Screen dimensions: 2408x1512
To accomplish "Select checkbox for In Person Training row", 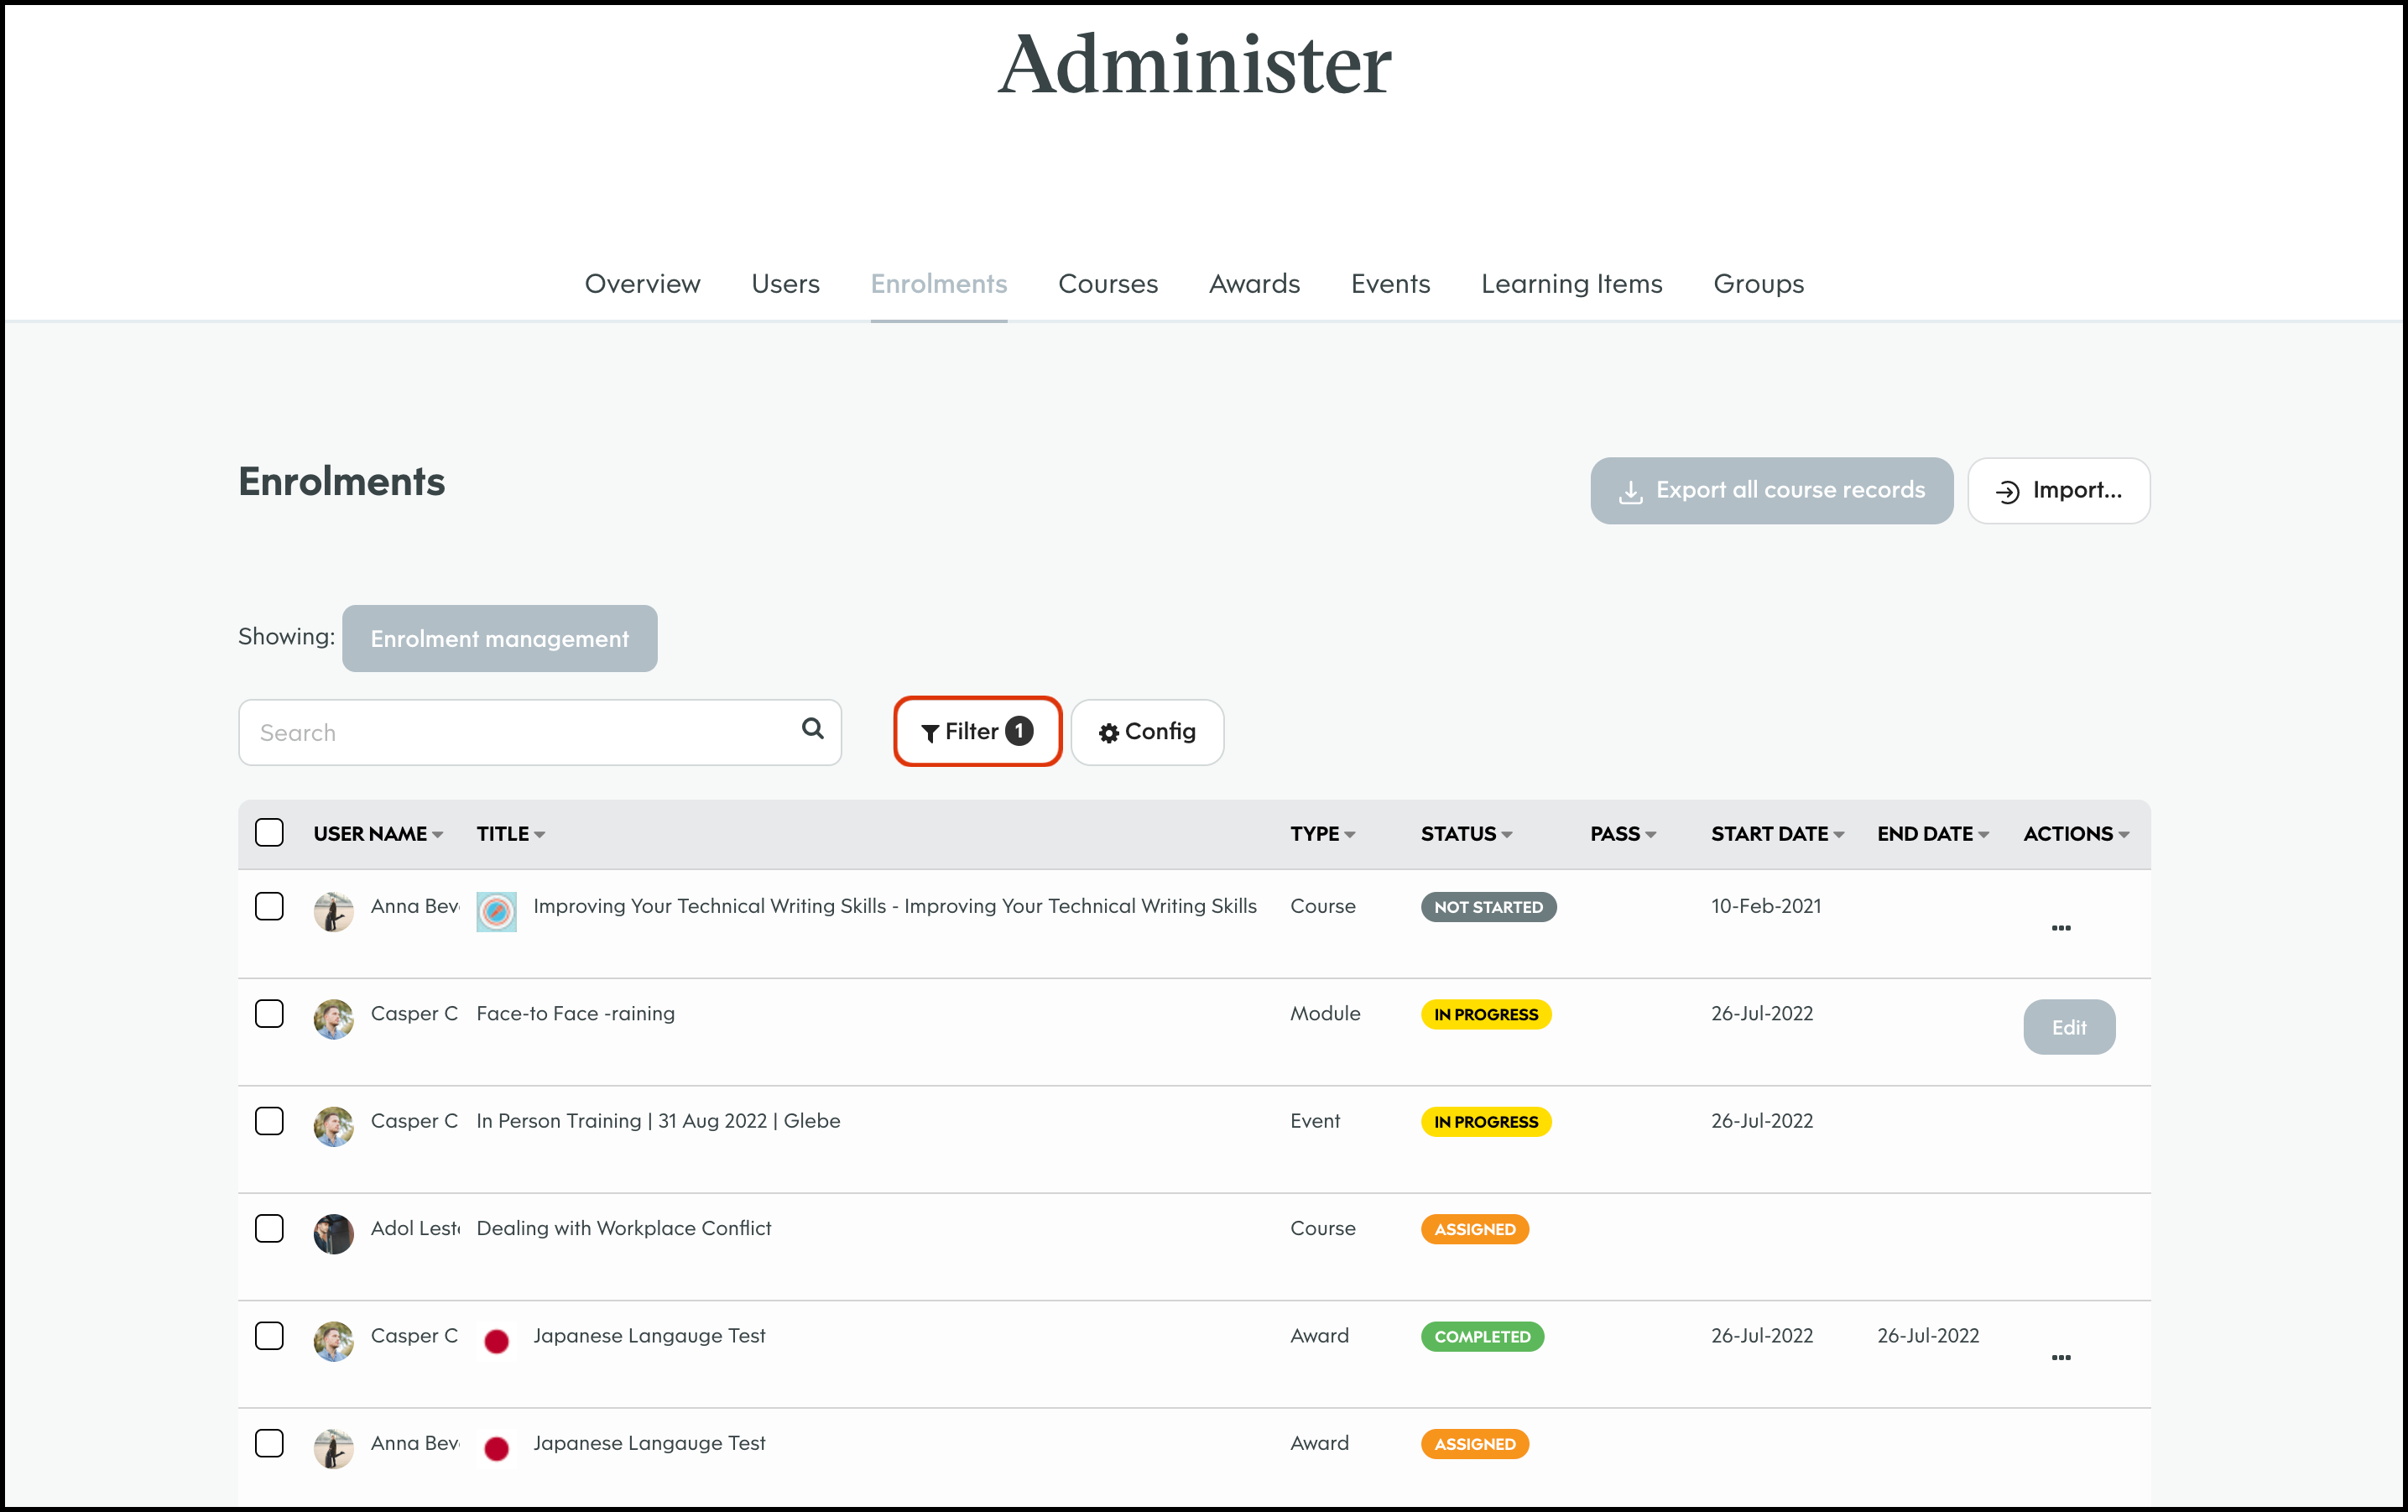I will [x=269, y=1120].
